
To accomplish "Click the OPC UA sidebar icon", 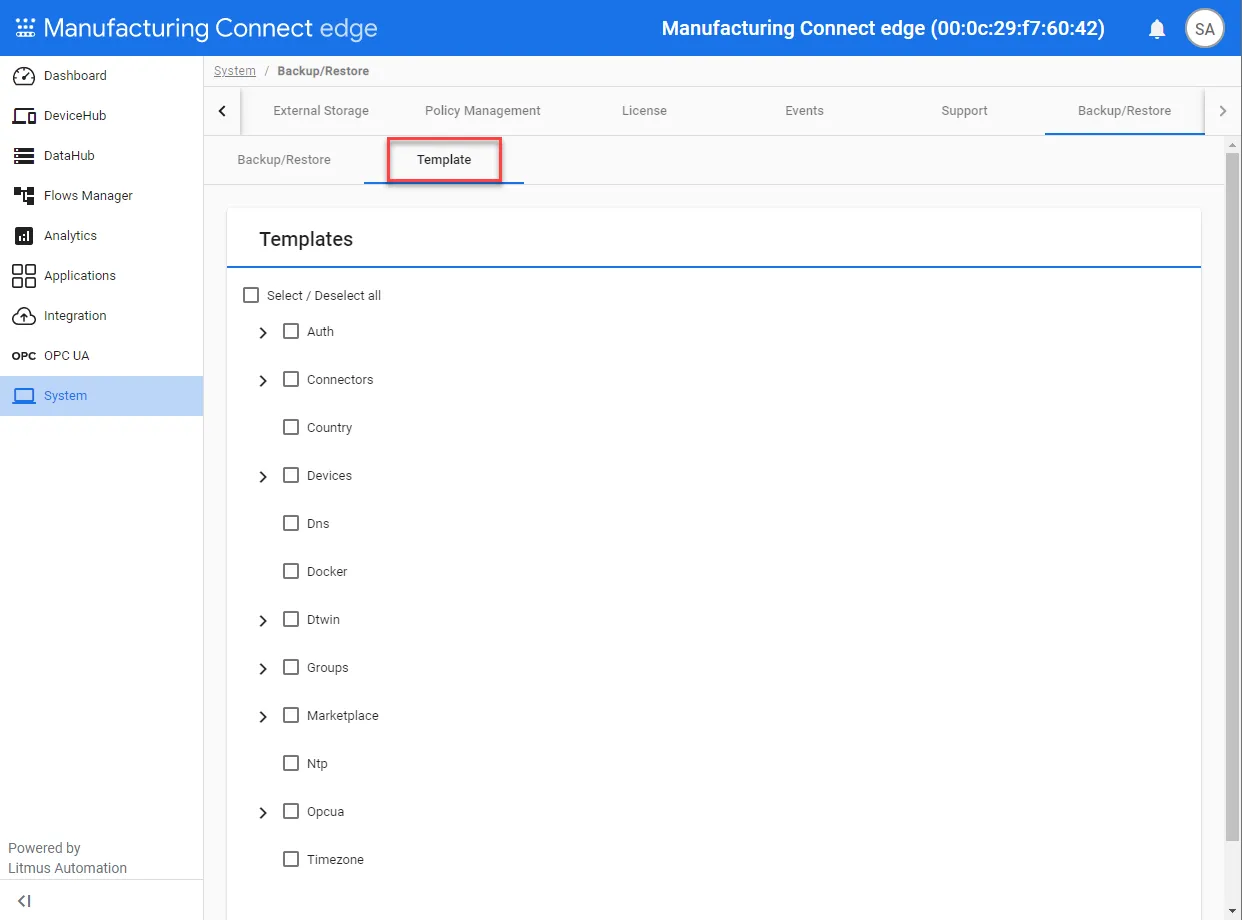I will [x=24, y=356].
